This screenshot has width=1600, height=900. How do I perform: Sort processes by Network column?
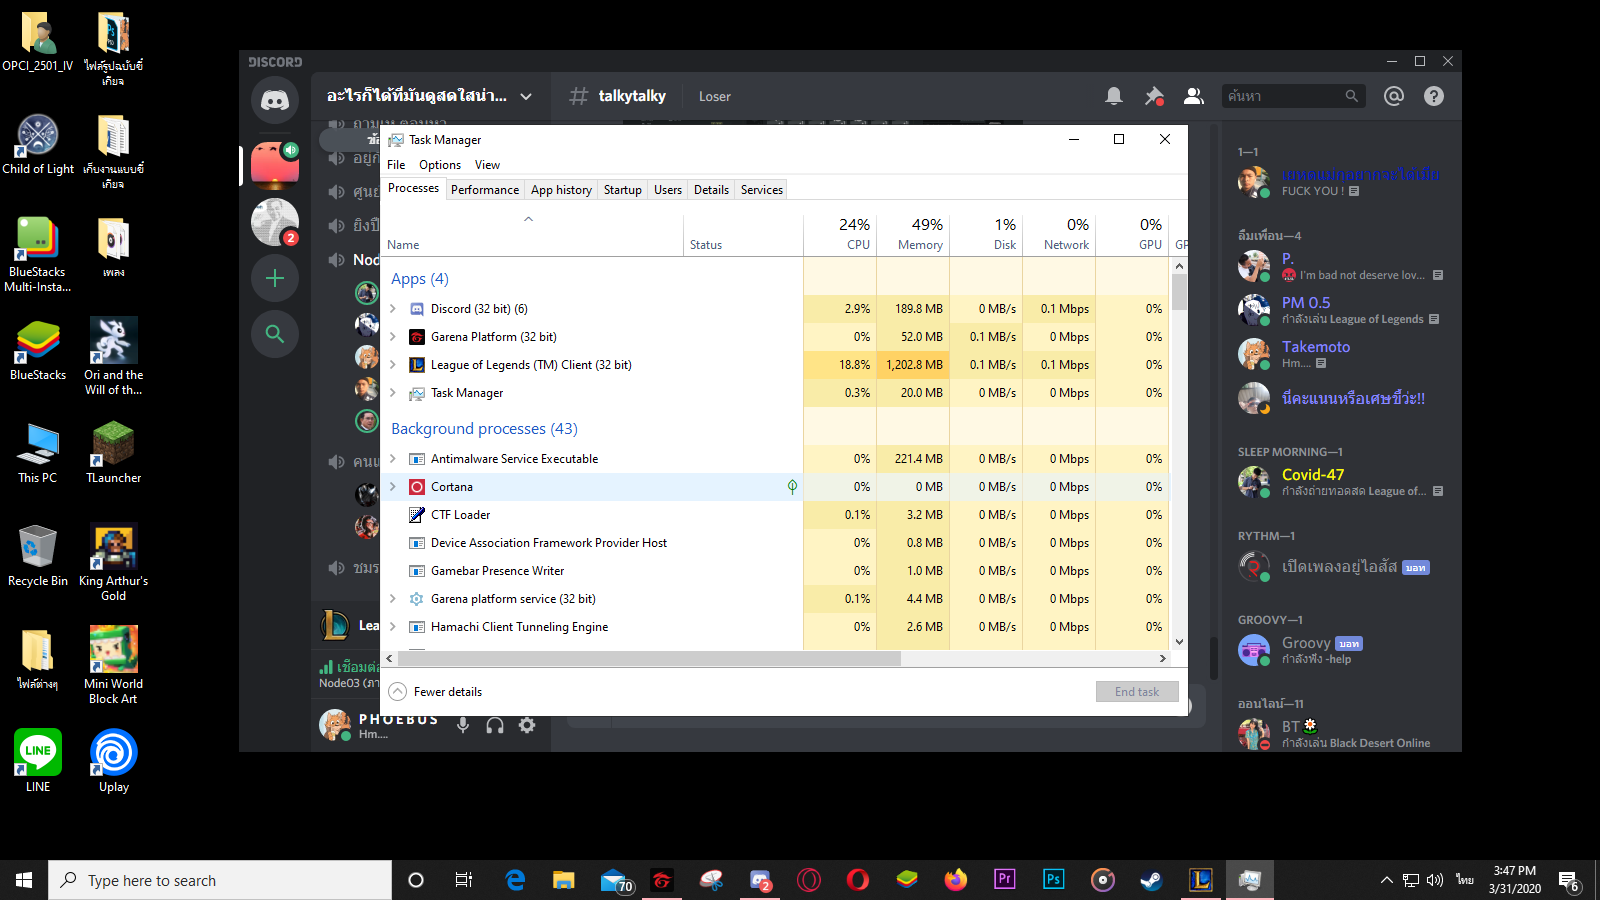[1059, 233]
